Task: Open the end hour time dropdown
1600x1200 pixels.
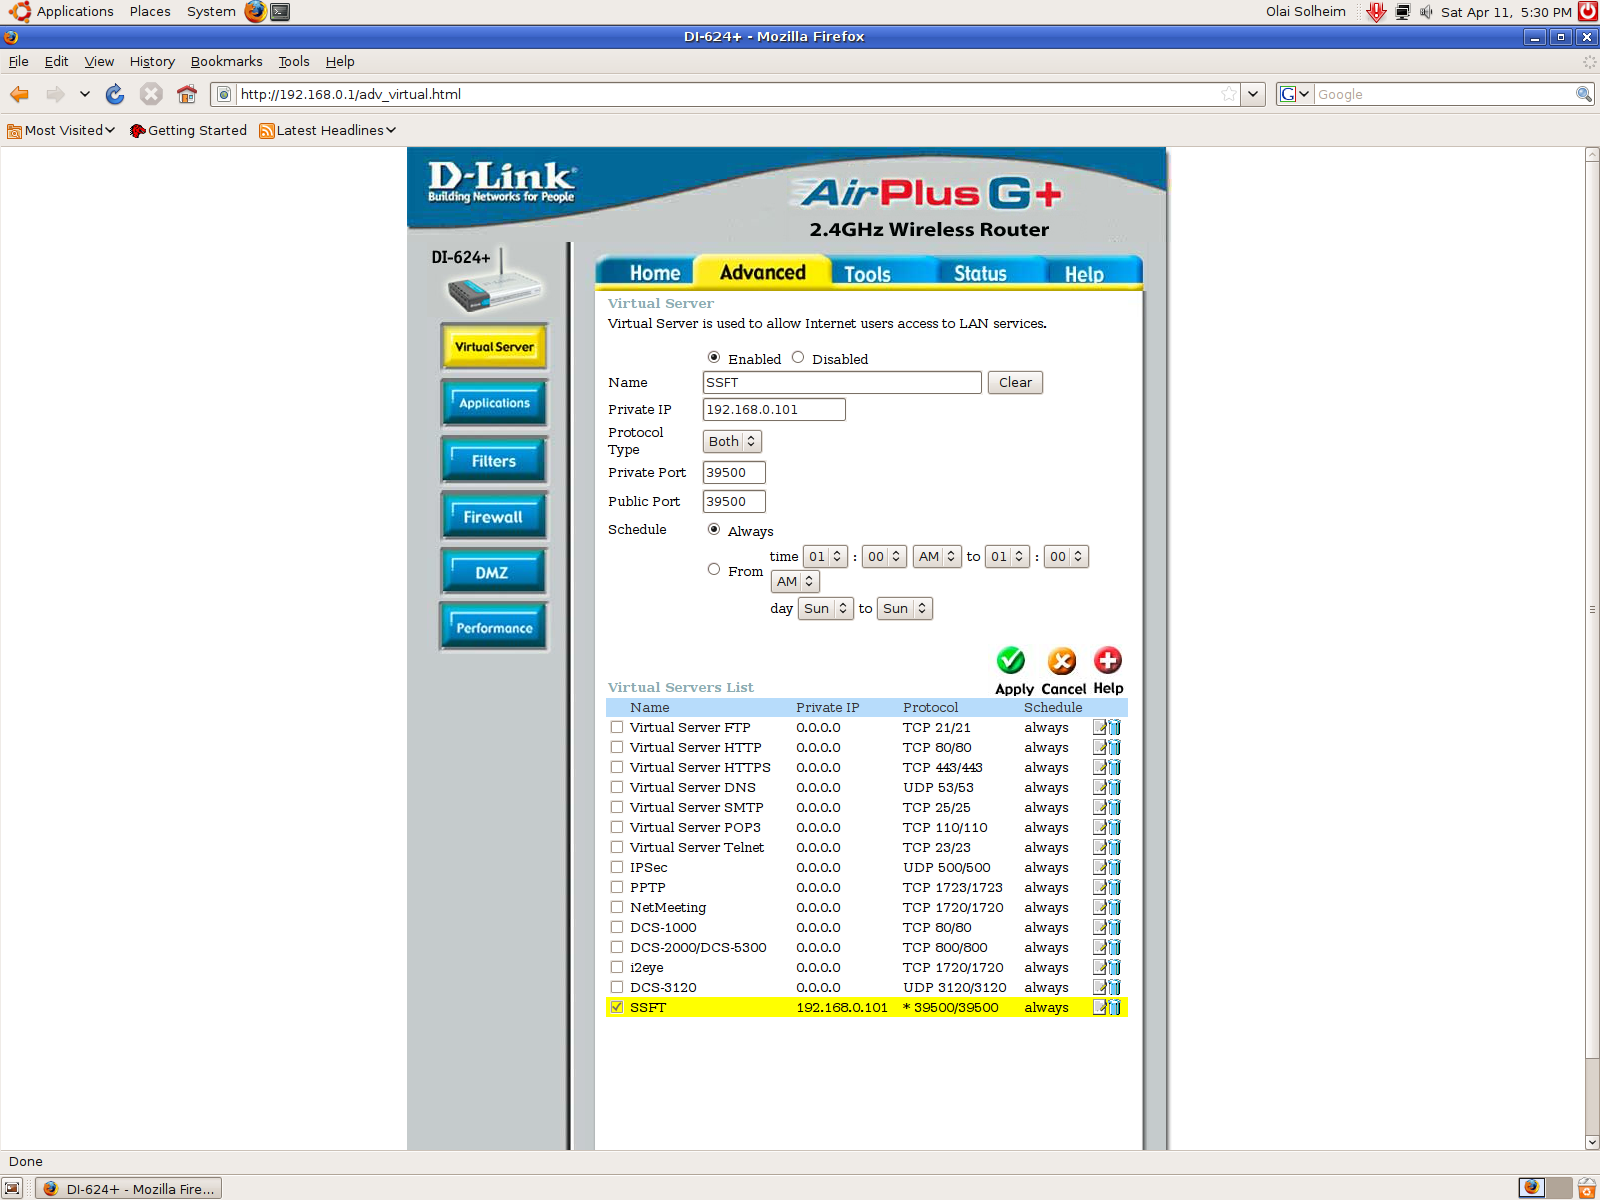Action: tap(1008, 556)
